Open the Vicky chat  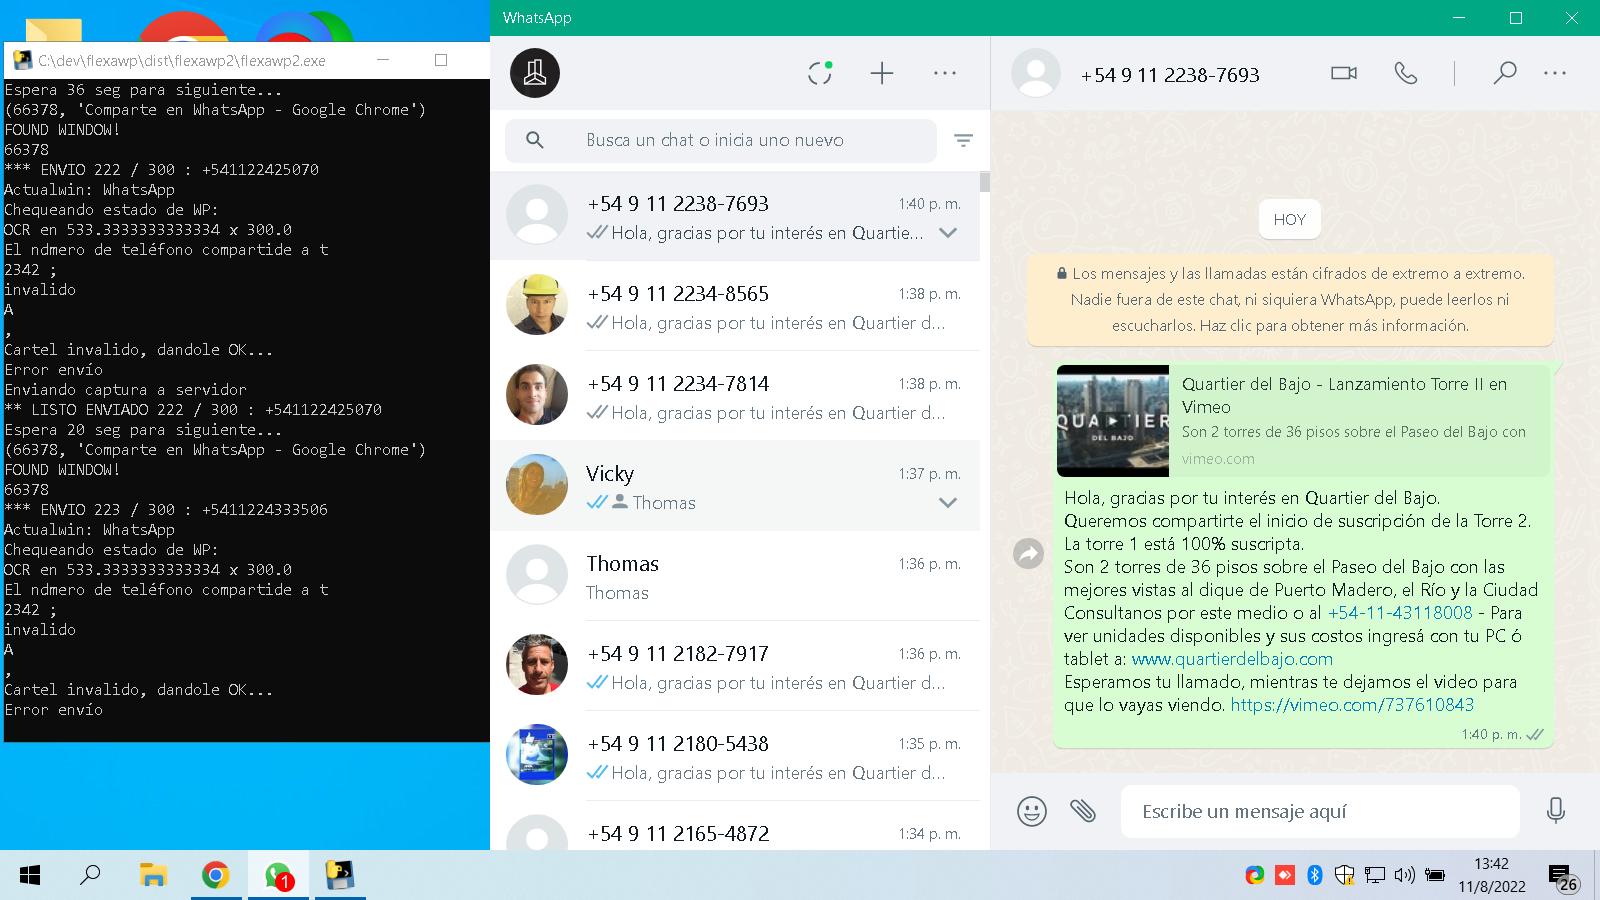coord(735,486)
